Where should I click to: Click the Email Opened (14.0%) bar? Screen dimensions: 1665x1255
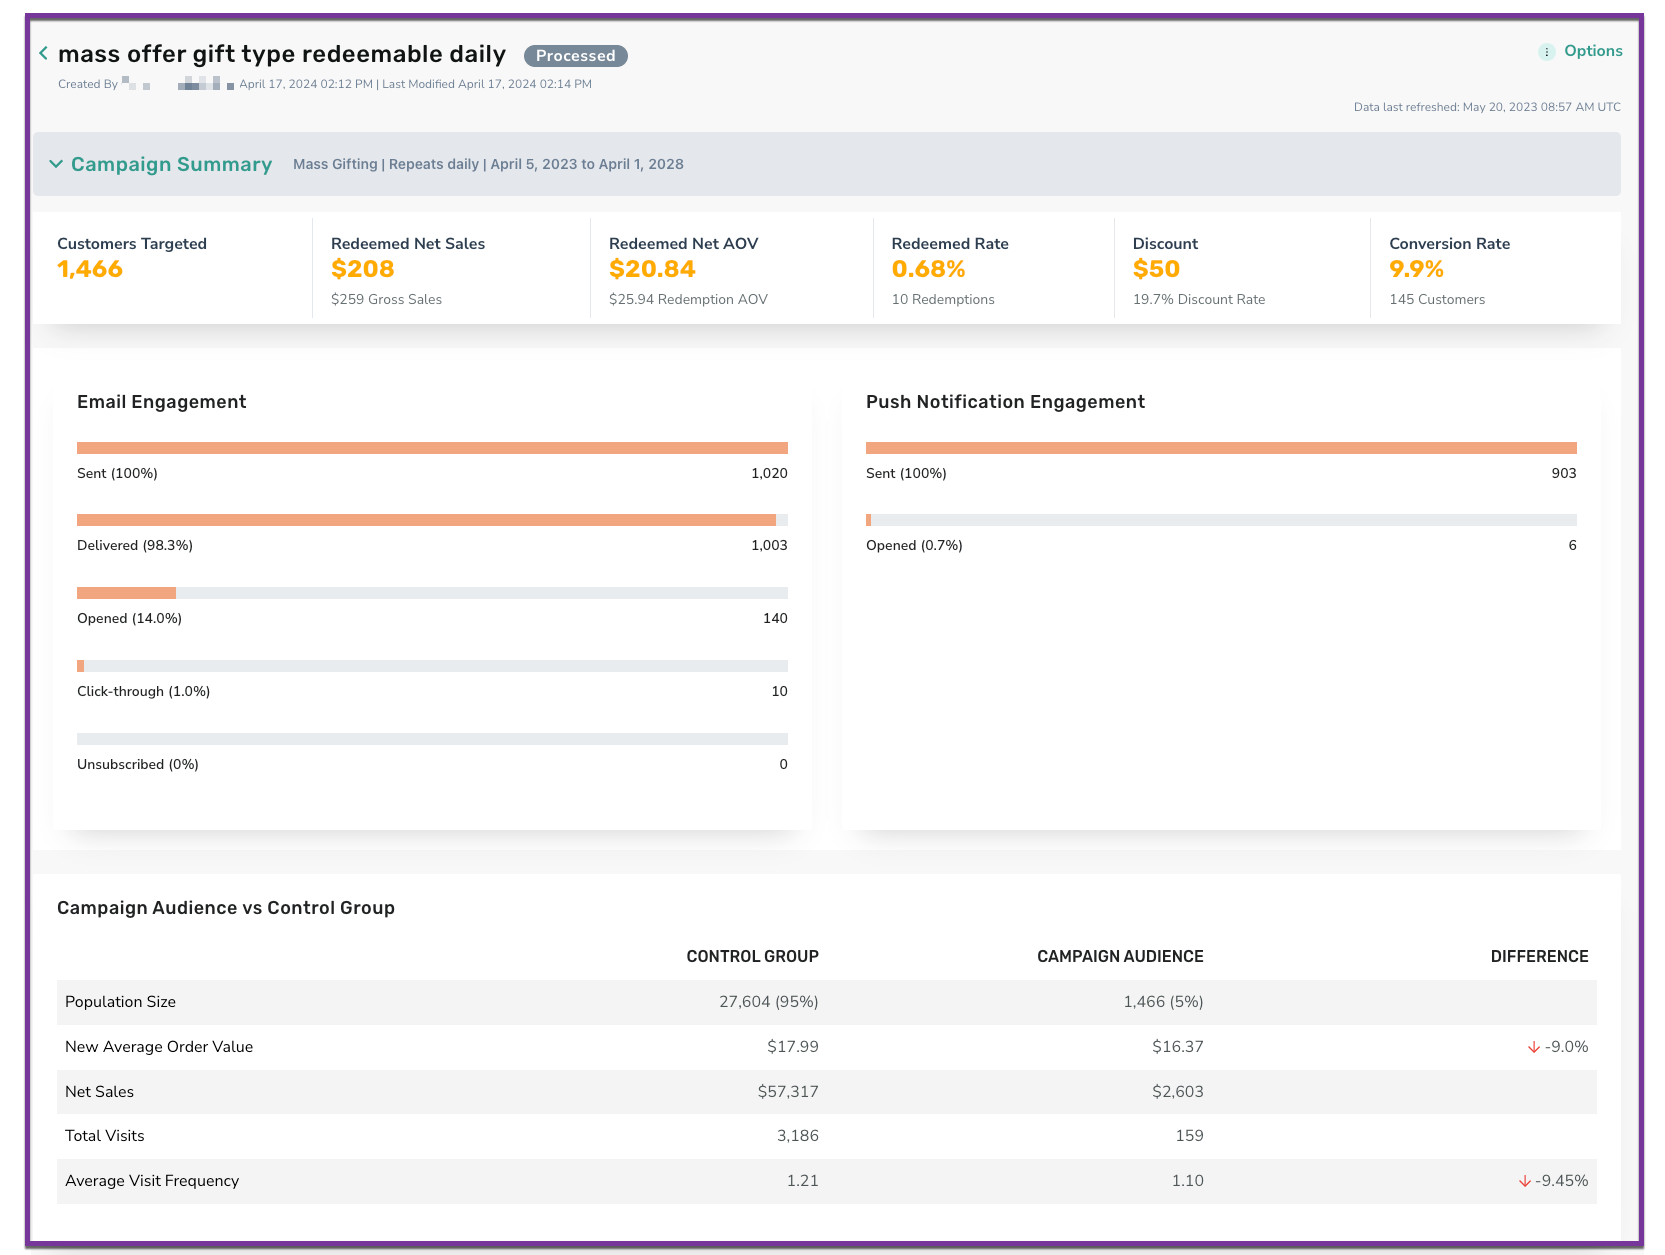coord(432,593)
